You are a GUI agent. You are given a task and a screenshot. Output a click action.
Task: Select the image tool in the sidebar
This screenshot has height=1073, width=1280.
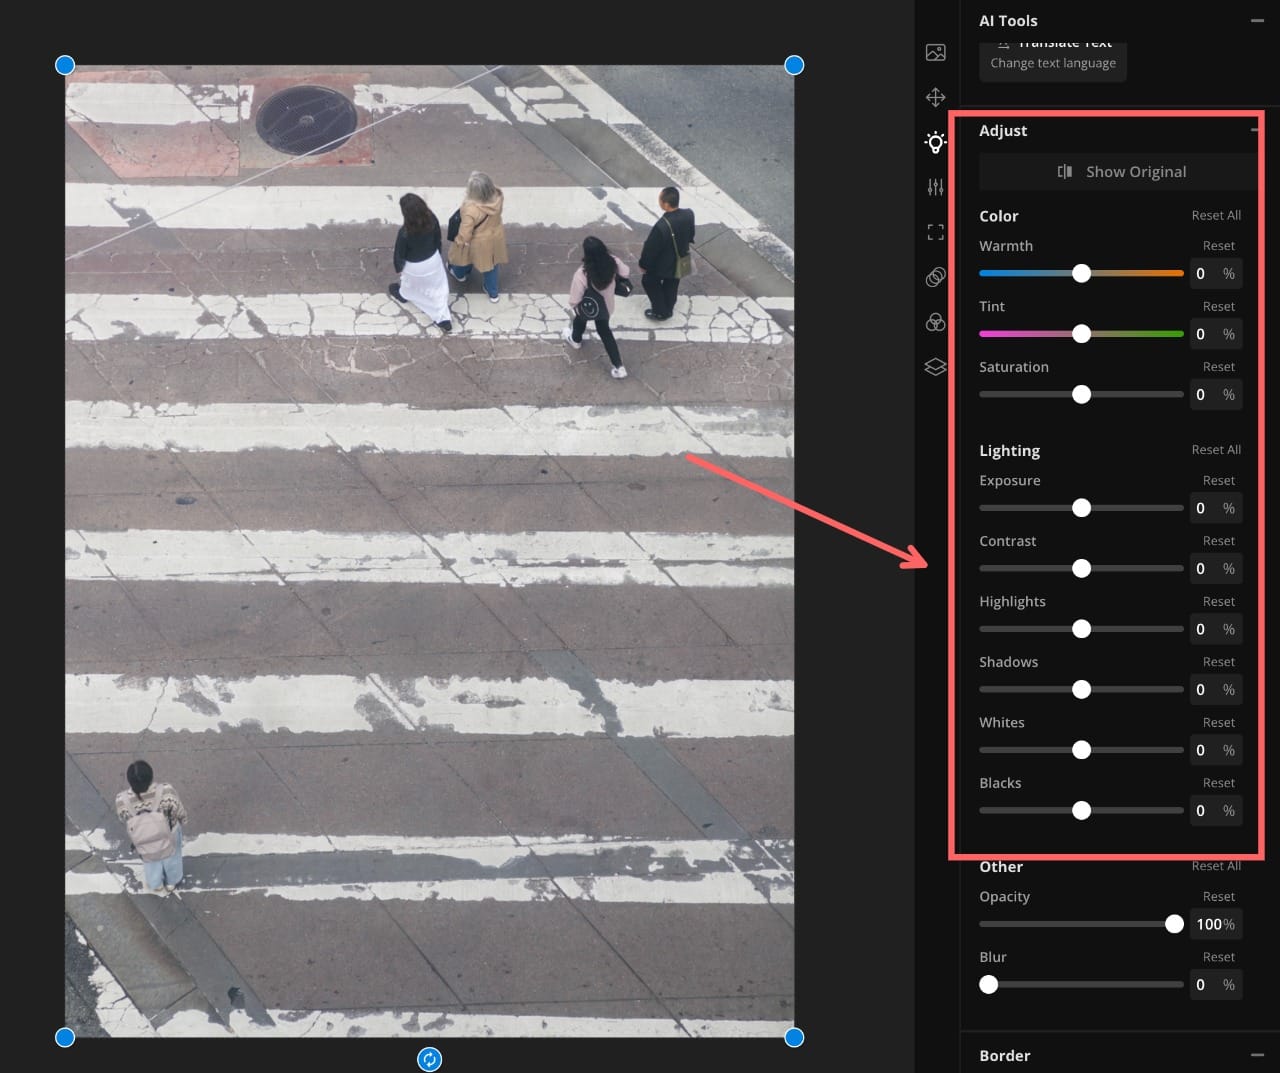[x=935, y=51]
